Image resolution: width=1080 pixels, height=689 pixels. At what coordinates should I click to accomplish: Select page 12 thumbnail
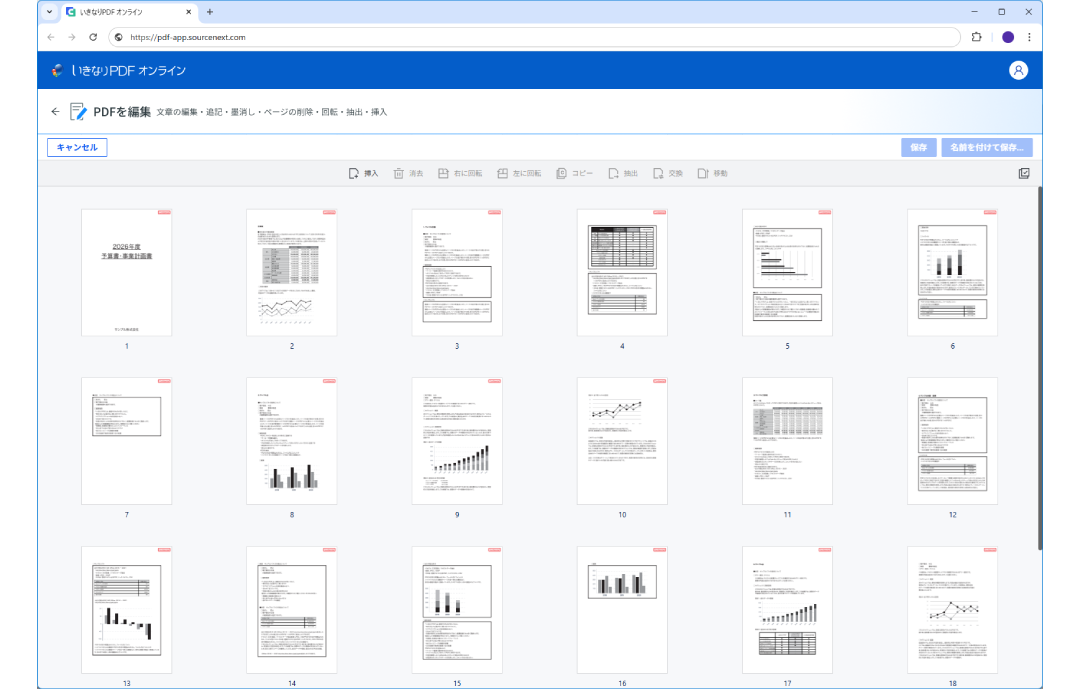coord(953,441)
